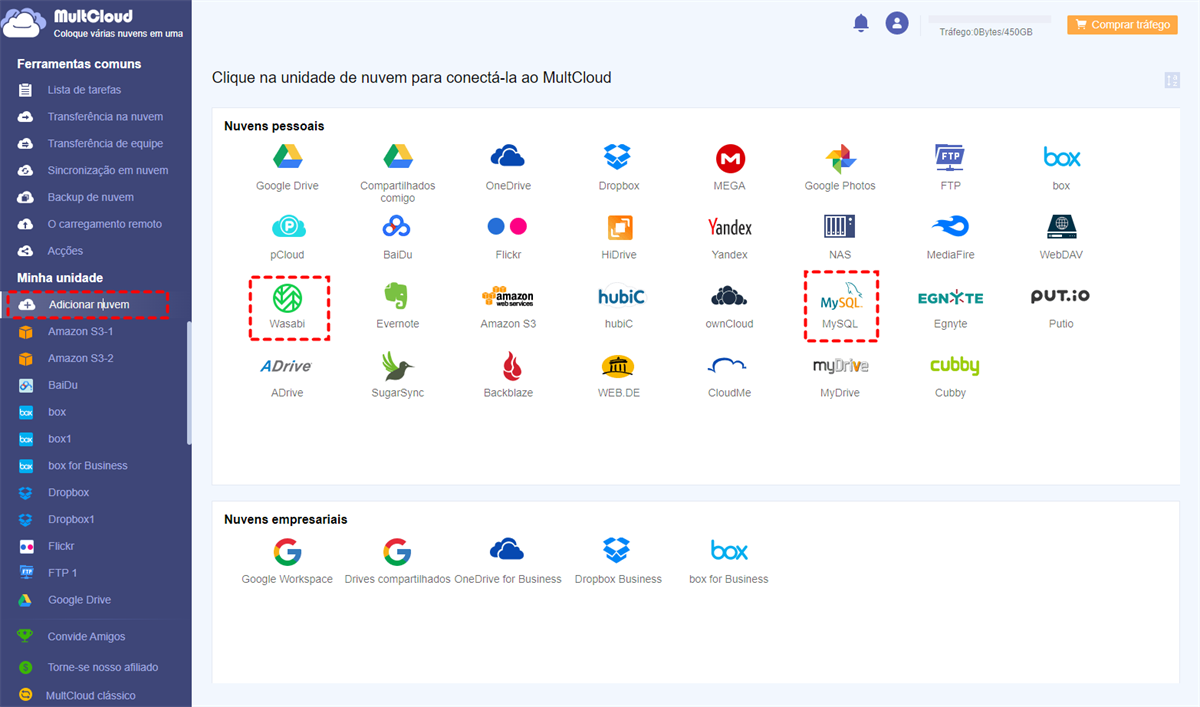Viewport: 1200px width, 707px height.
Task: Click the Convide Amigos link
Action: pos(86,636)
